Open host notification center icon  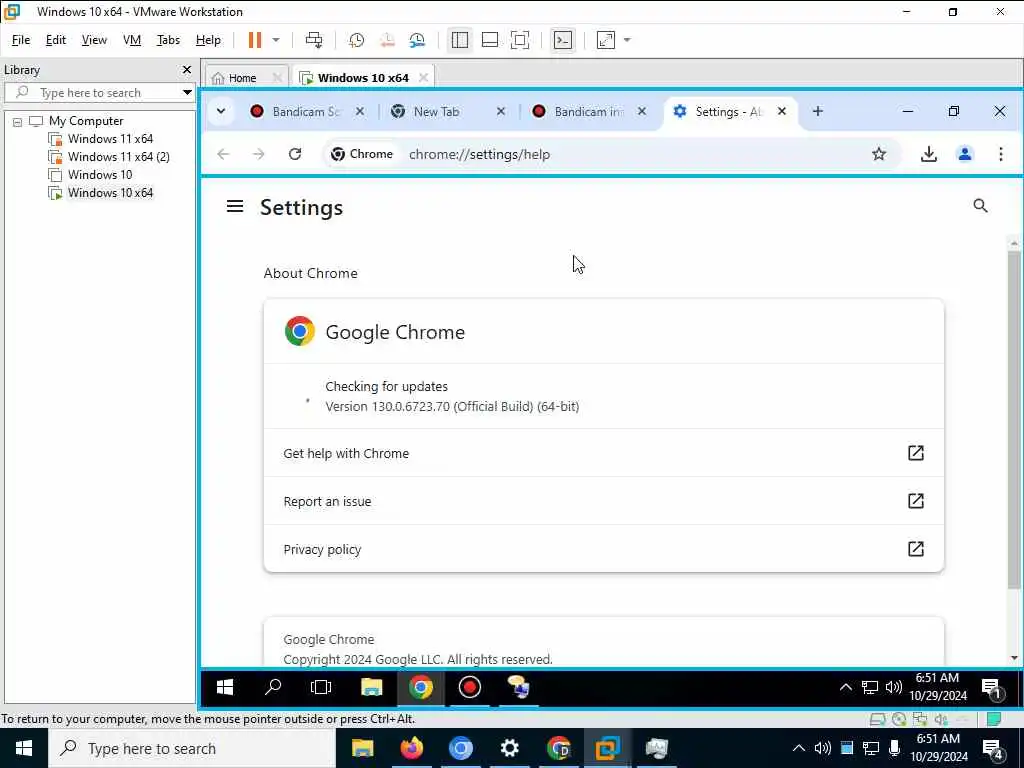tap(991, 748)
